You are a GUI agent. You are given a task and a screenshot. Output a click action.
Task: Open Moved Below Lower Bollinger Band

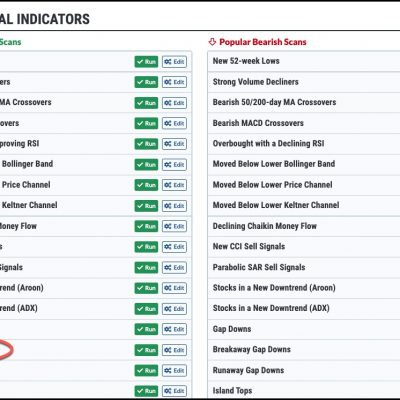coord(274,164)
